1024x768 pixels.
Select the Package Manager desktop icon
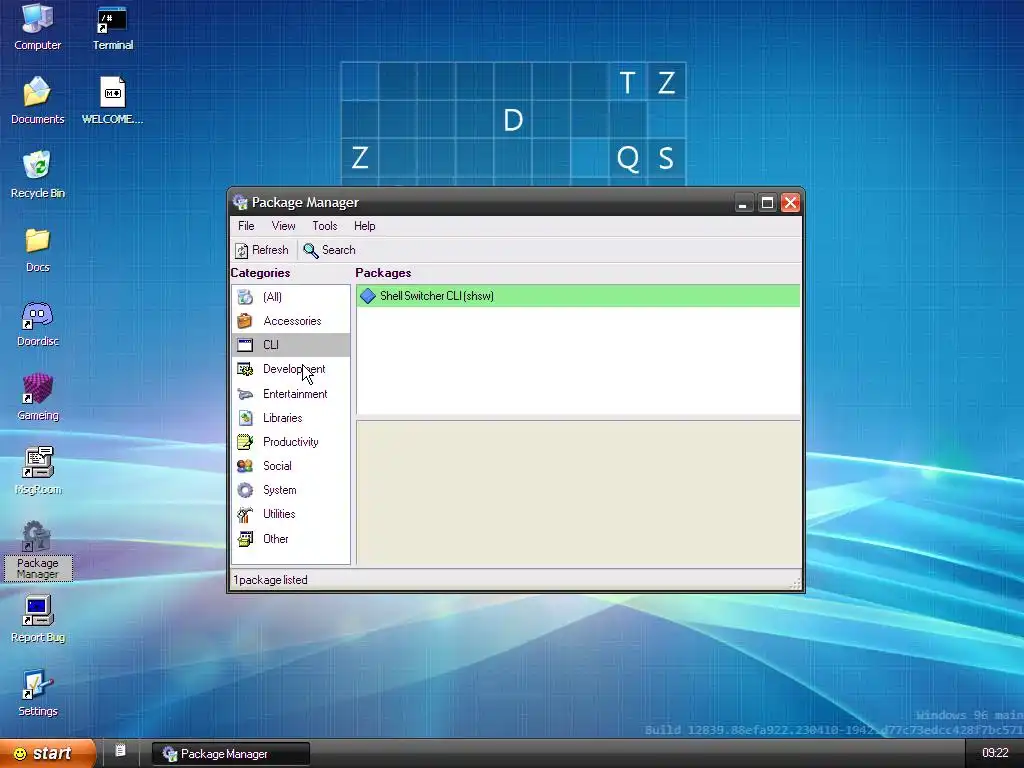pos(37,550)
